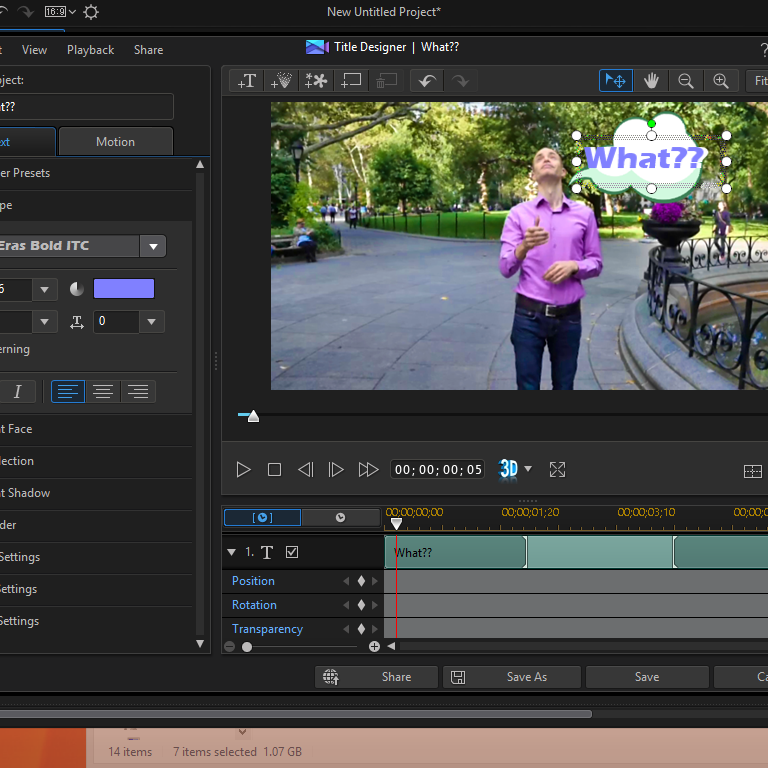
Task: Open the character spacing dropdown
Action: (x=152, y=322)
